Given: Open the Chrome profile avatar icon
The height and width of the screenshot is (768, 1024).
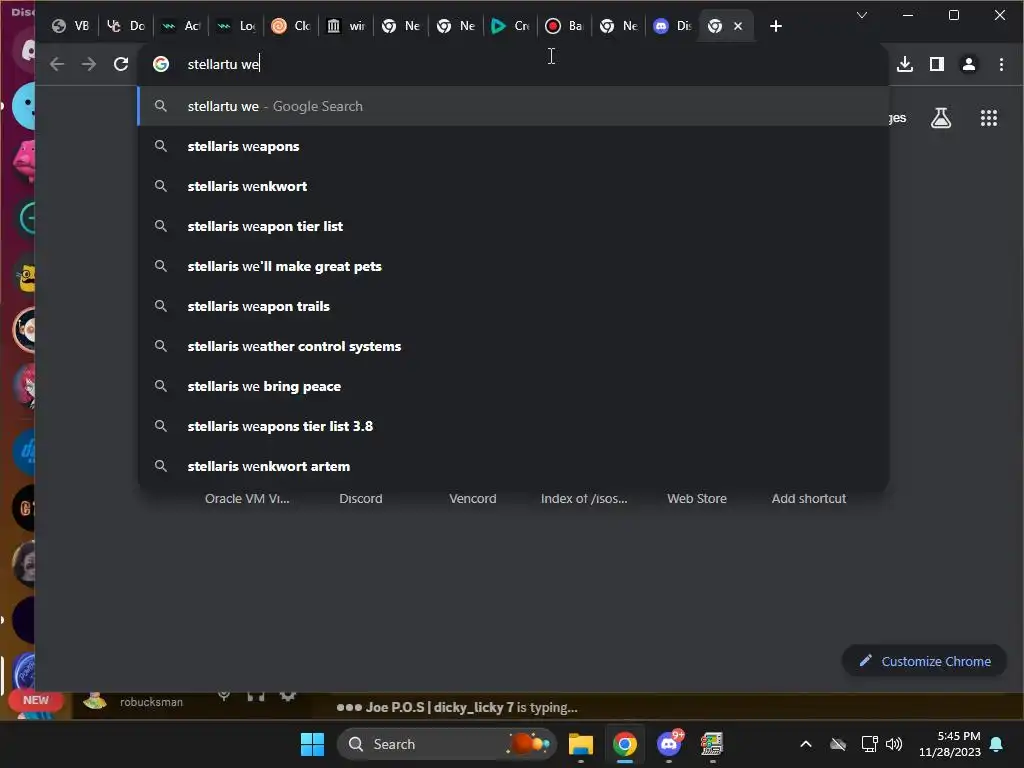Looking at the screenshot, I should click(968, 64).
